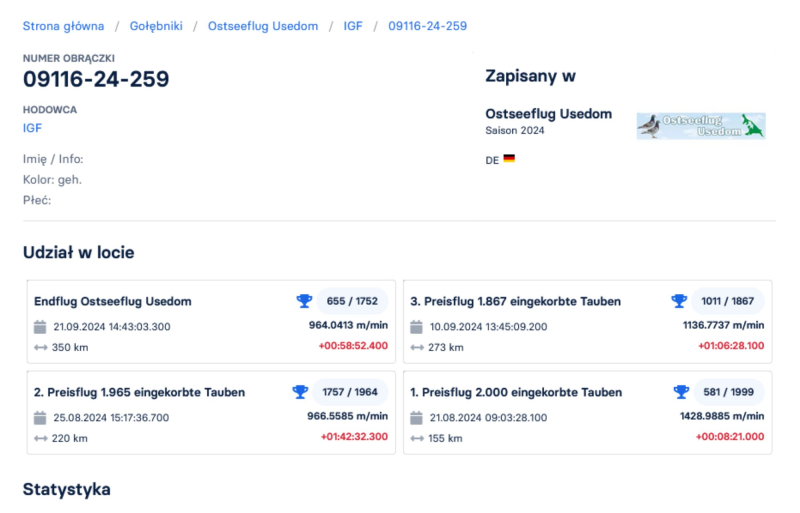This screenshot has width=800, height=513.
Task: Click trophy icon in 2. Preisflug card
Action: (x=299, y=392)
